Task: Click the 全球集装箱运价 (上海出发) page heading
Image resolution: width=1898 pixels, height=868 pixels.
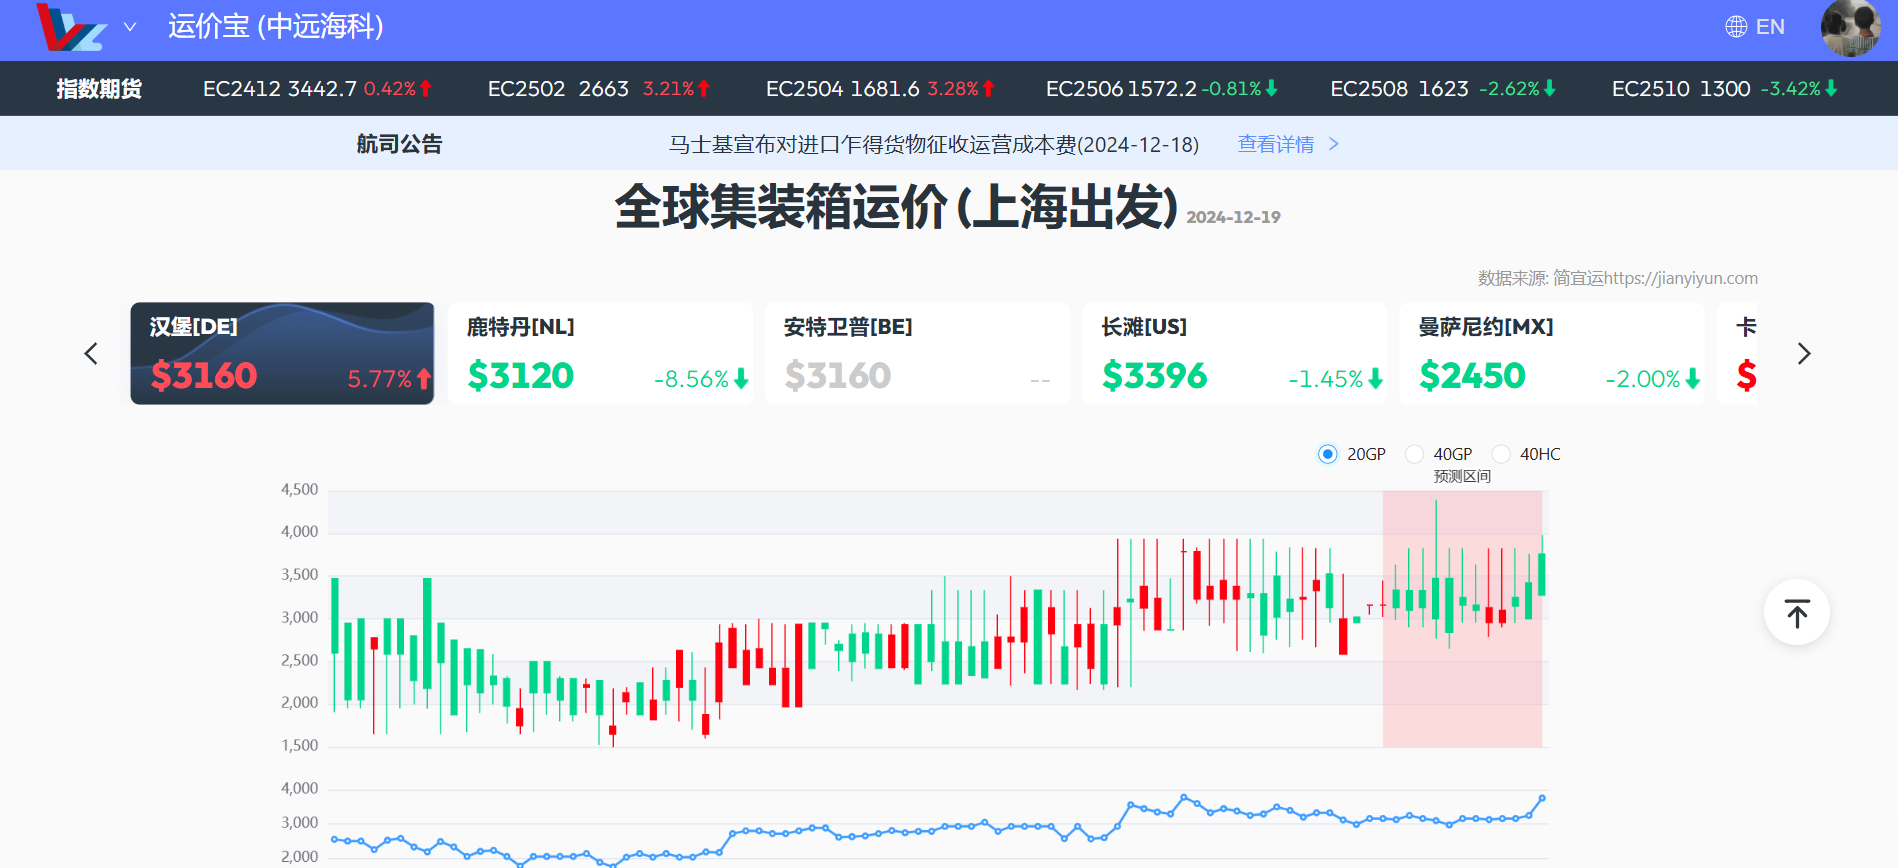Action: pos(896,207)
